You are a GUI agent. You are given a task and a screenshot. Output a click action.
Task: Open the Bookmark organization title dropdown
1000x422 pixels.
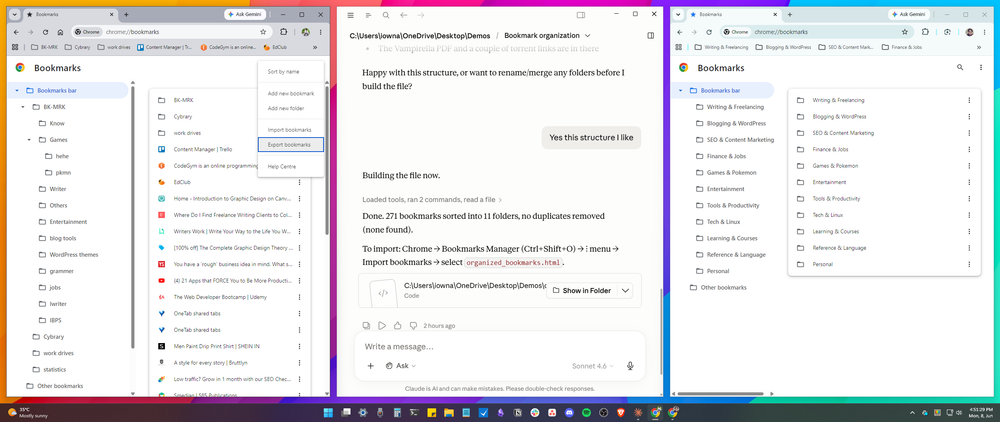point(587,36)
